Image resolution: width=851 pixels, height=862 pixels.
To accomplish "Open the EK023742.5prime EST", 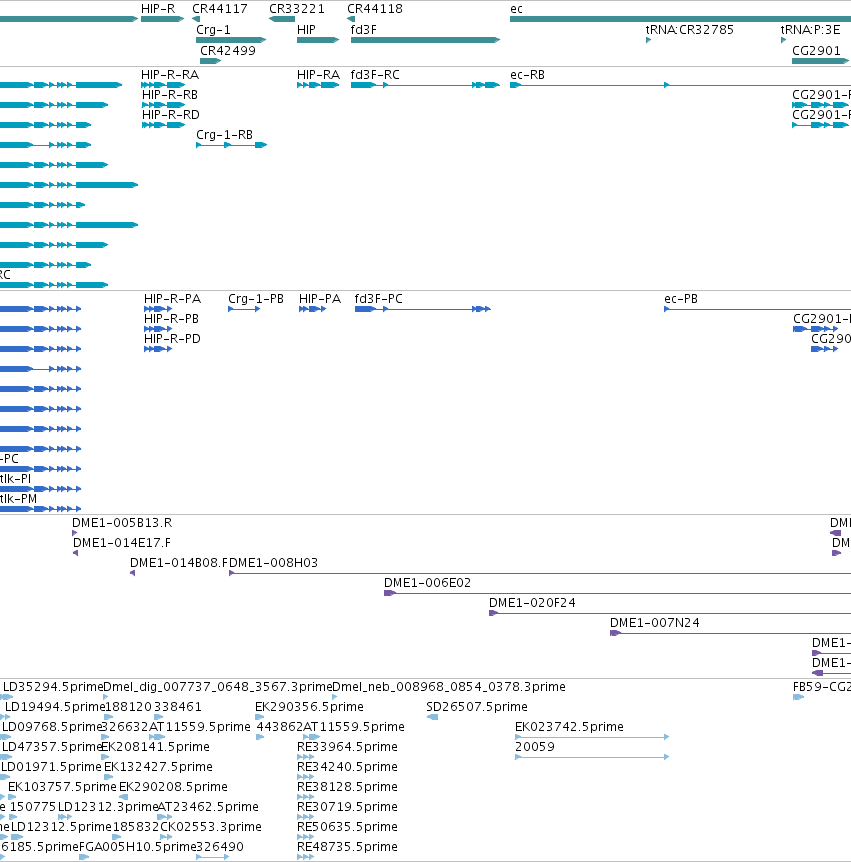I will [x=592, y=737].
